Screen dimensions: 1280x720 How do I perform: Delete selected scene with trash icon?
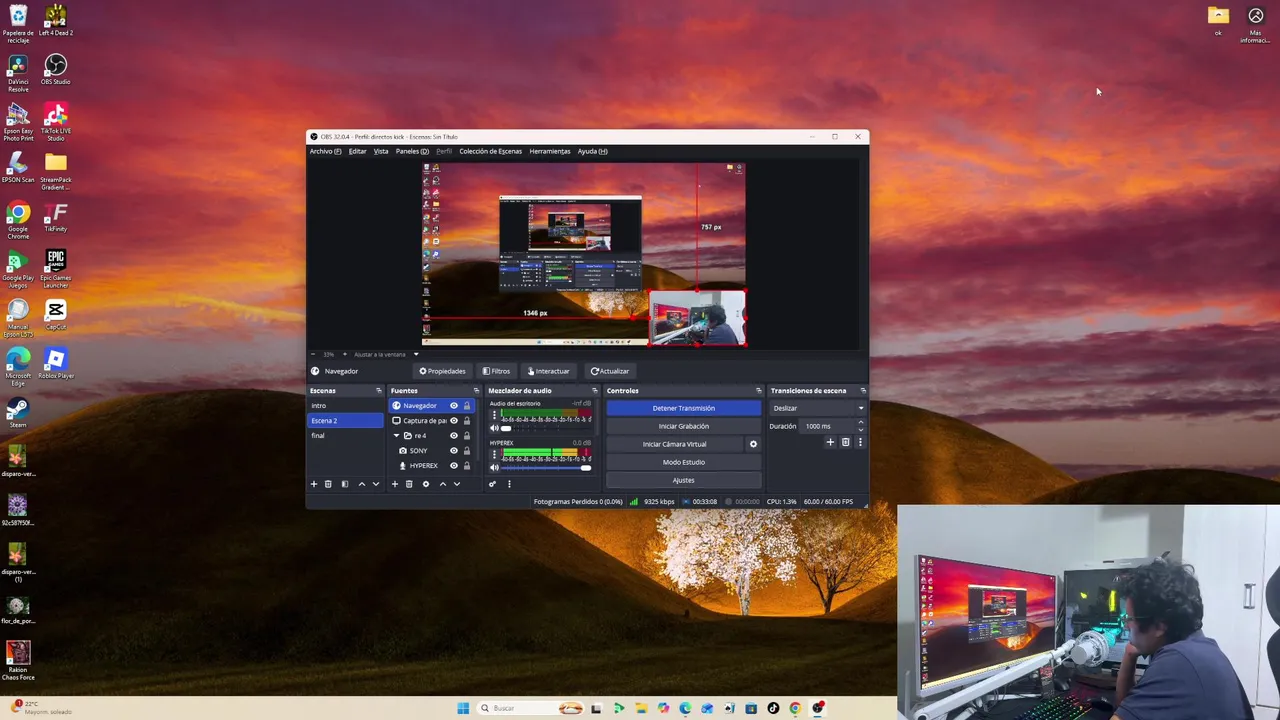point(328,484)
